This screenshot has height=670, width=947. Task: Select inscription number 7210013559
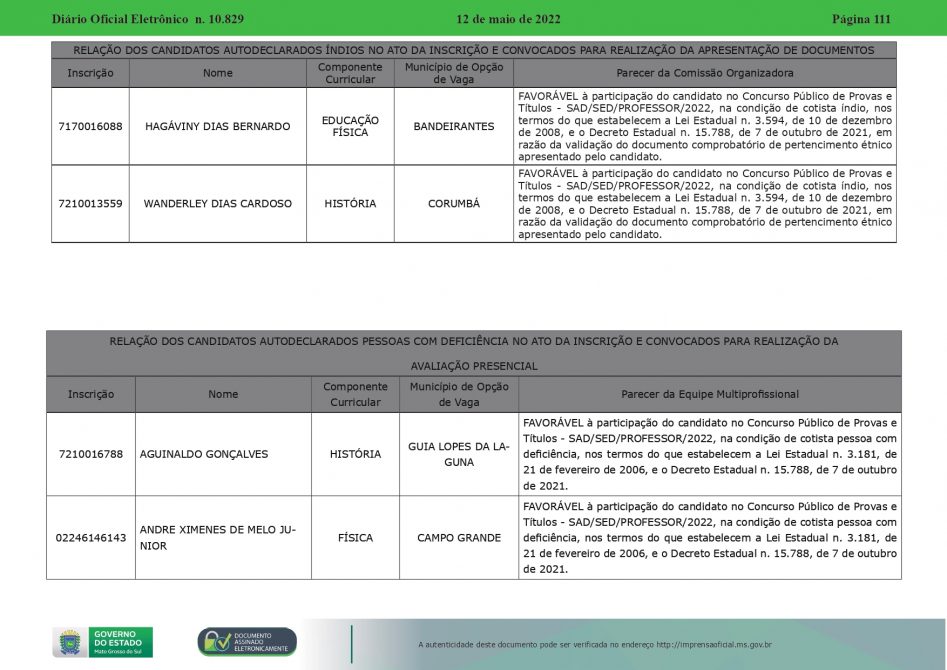[90, 204]
